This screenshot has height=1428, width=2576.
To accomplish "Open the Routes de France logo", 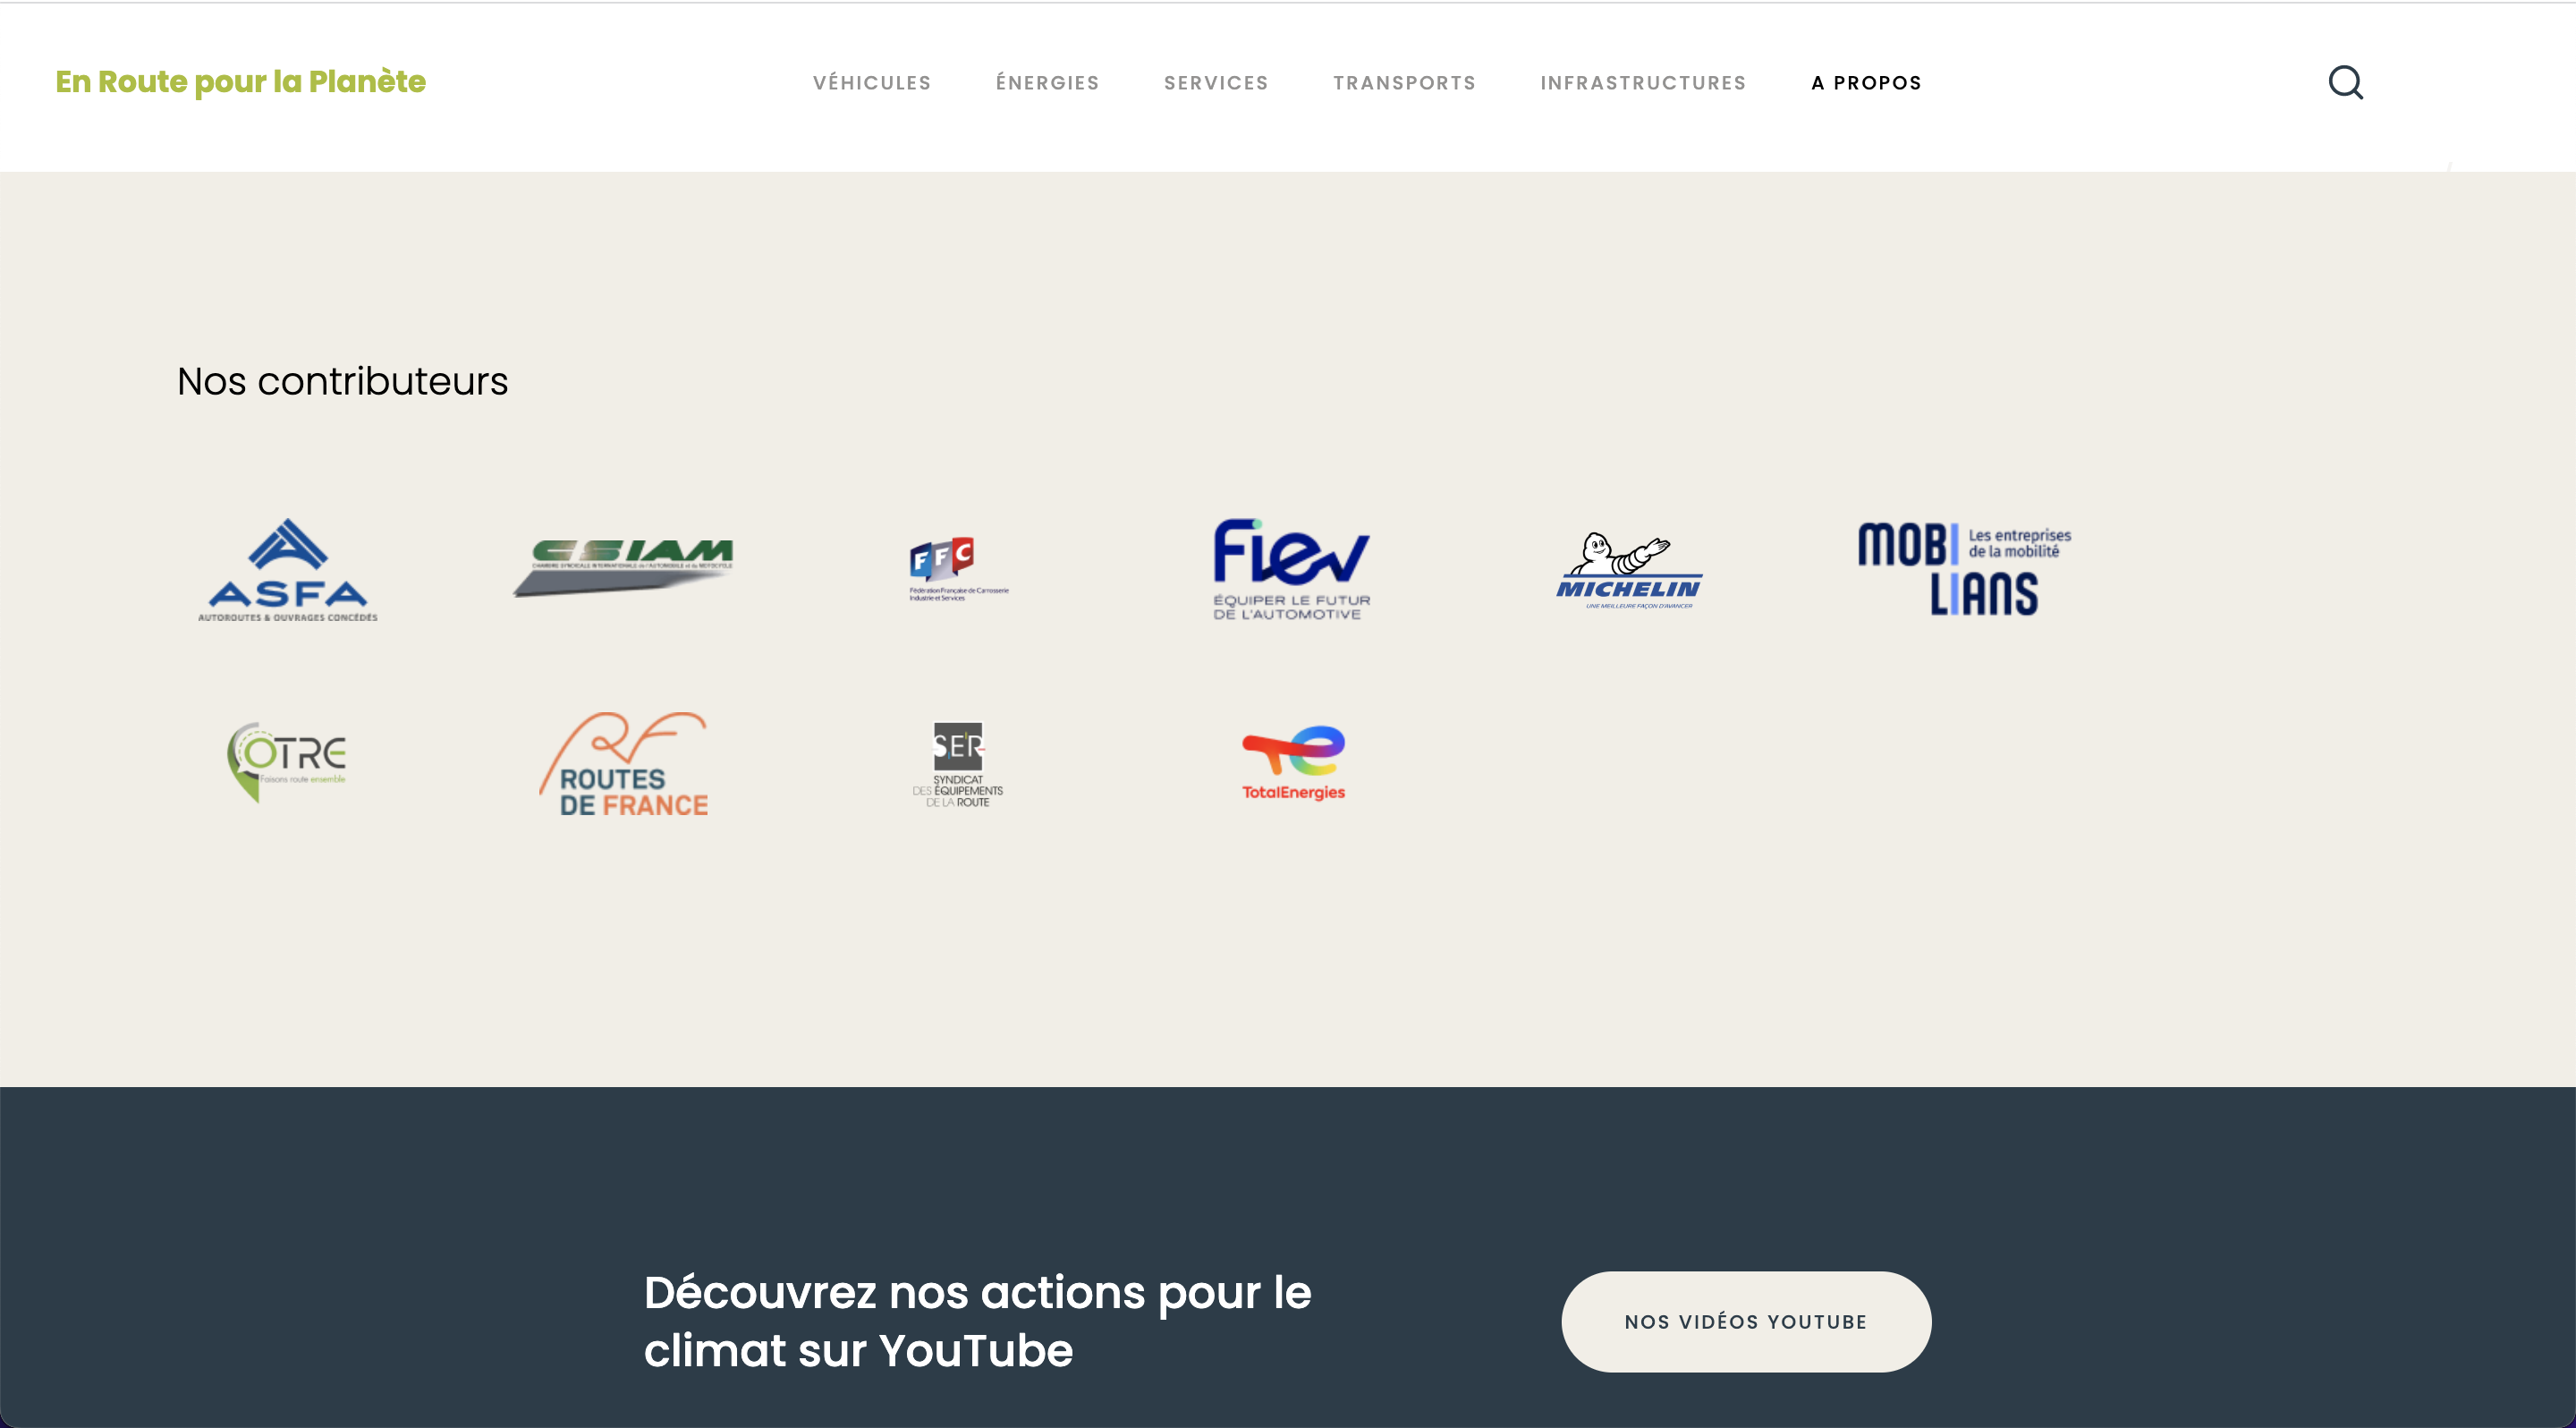I will pos(623,764).
